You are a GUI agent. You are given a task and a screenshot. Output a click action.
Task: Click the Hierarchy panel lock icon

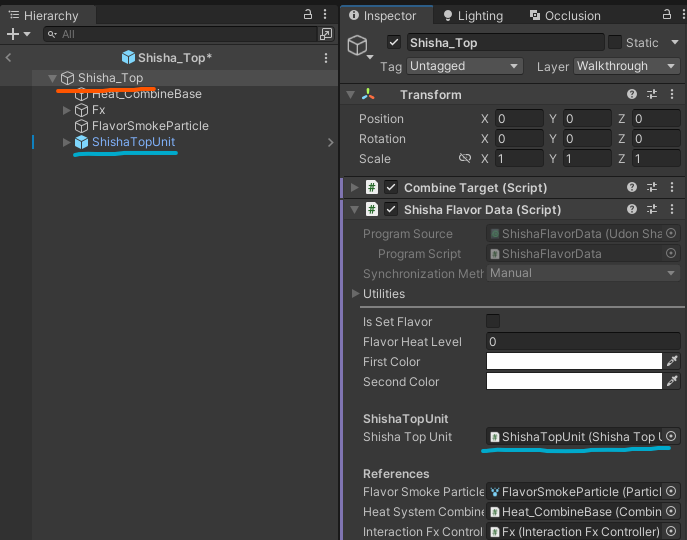tap(308, 14)
